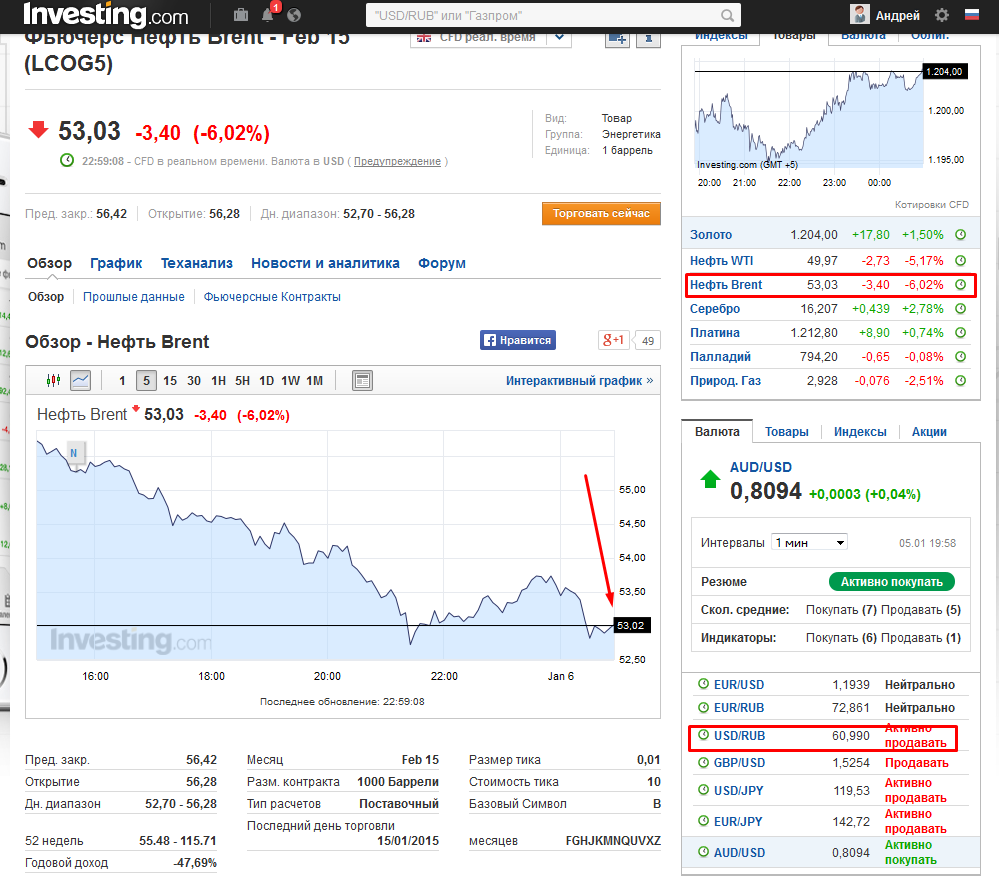Click the N news marker on chart
This screenshot has width=999, height=879.
point(75,453)
